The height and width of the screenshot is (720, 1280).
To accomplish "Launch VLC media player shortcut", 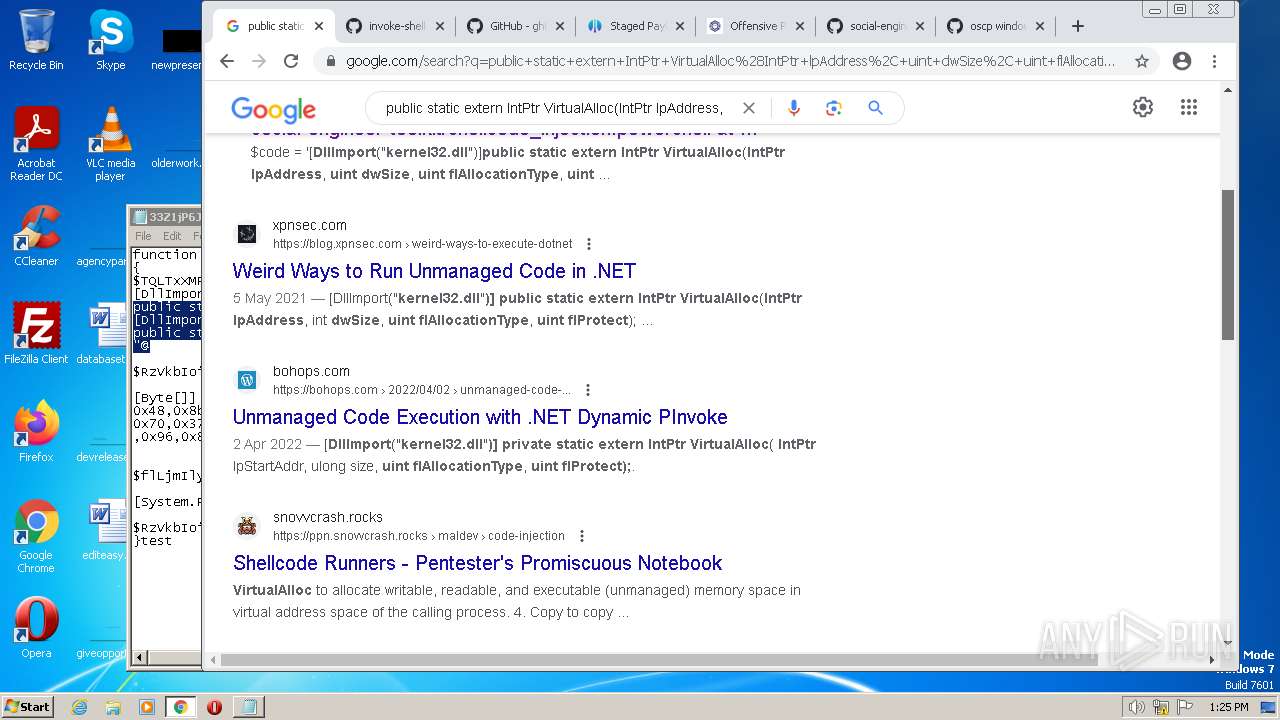I will [110, 145].
